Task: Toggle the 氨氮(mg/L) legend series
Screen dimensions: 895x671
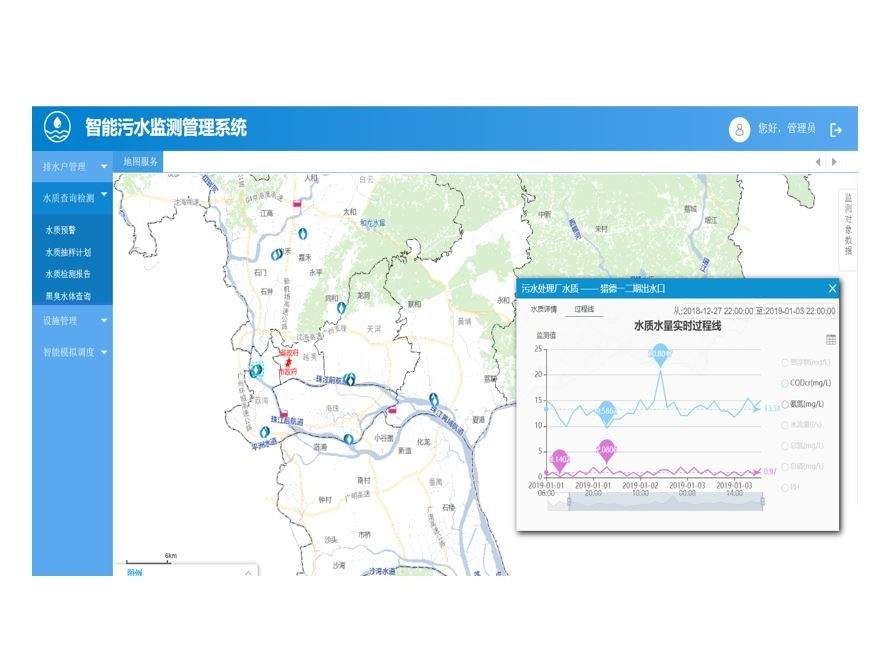Action: pos(803,404)
